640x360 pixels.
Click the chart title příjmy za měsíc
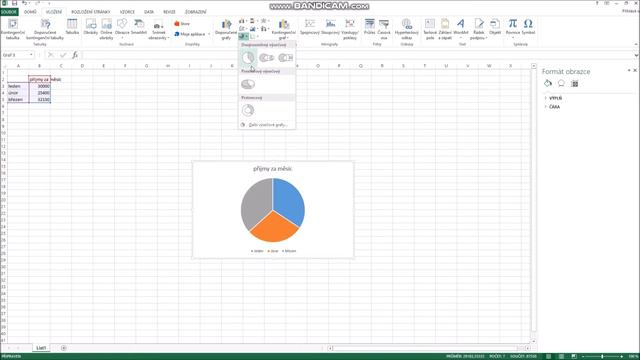[x=273, y=169]
